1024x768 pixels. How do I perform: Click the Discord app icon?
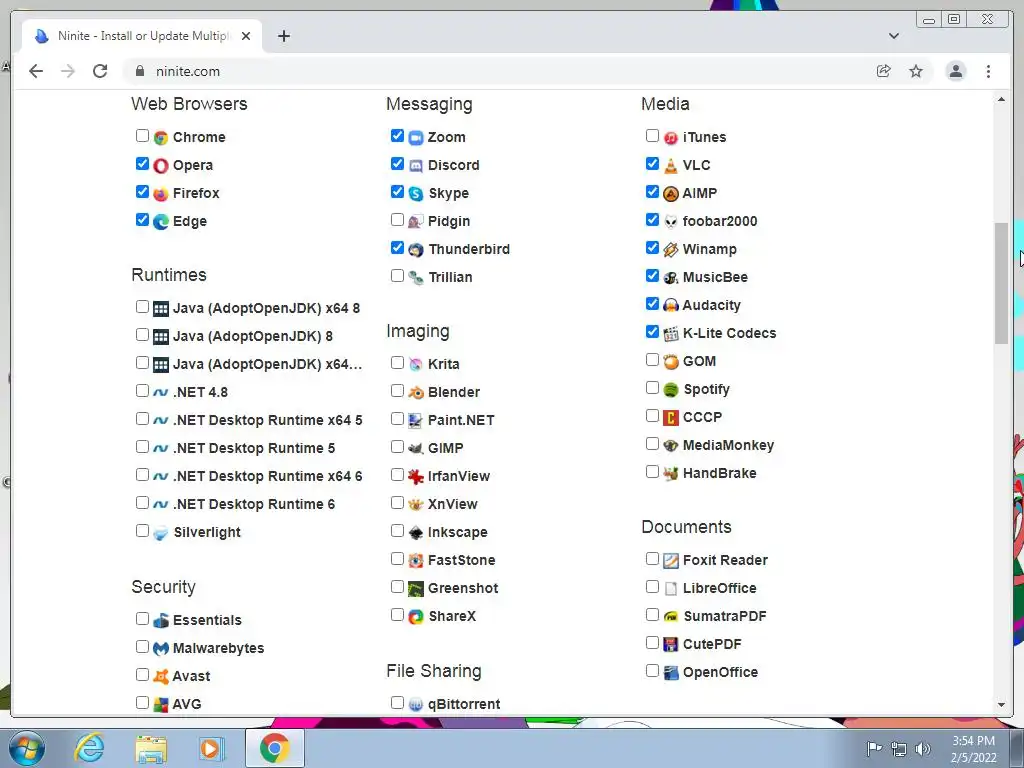(416, 166)
